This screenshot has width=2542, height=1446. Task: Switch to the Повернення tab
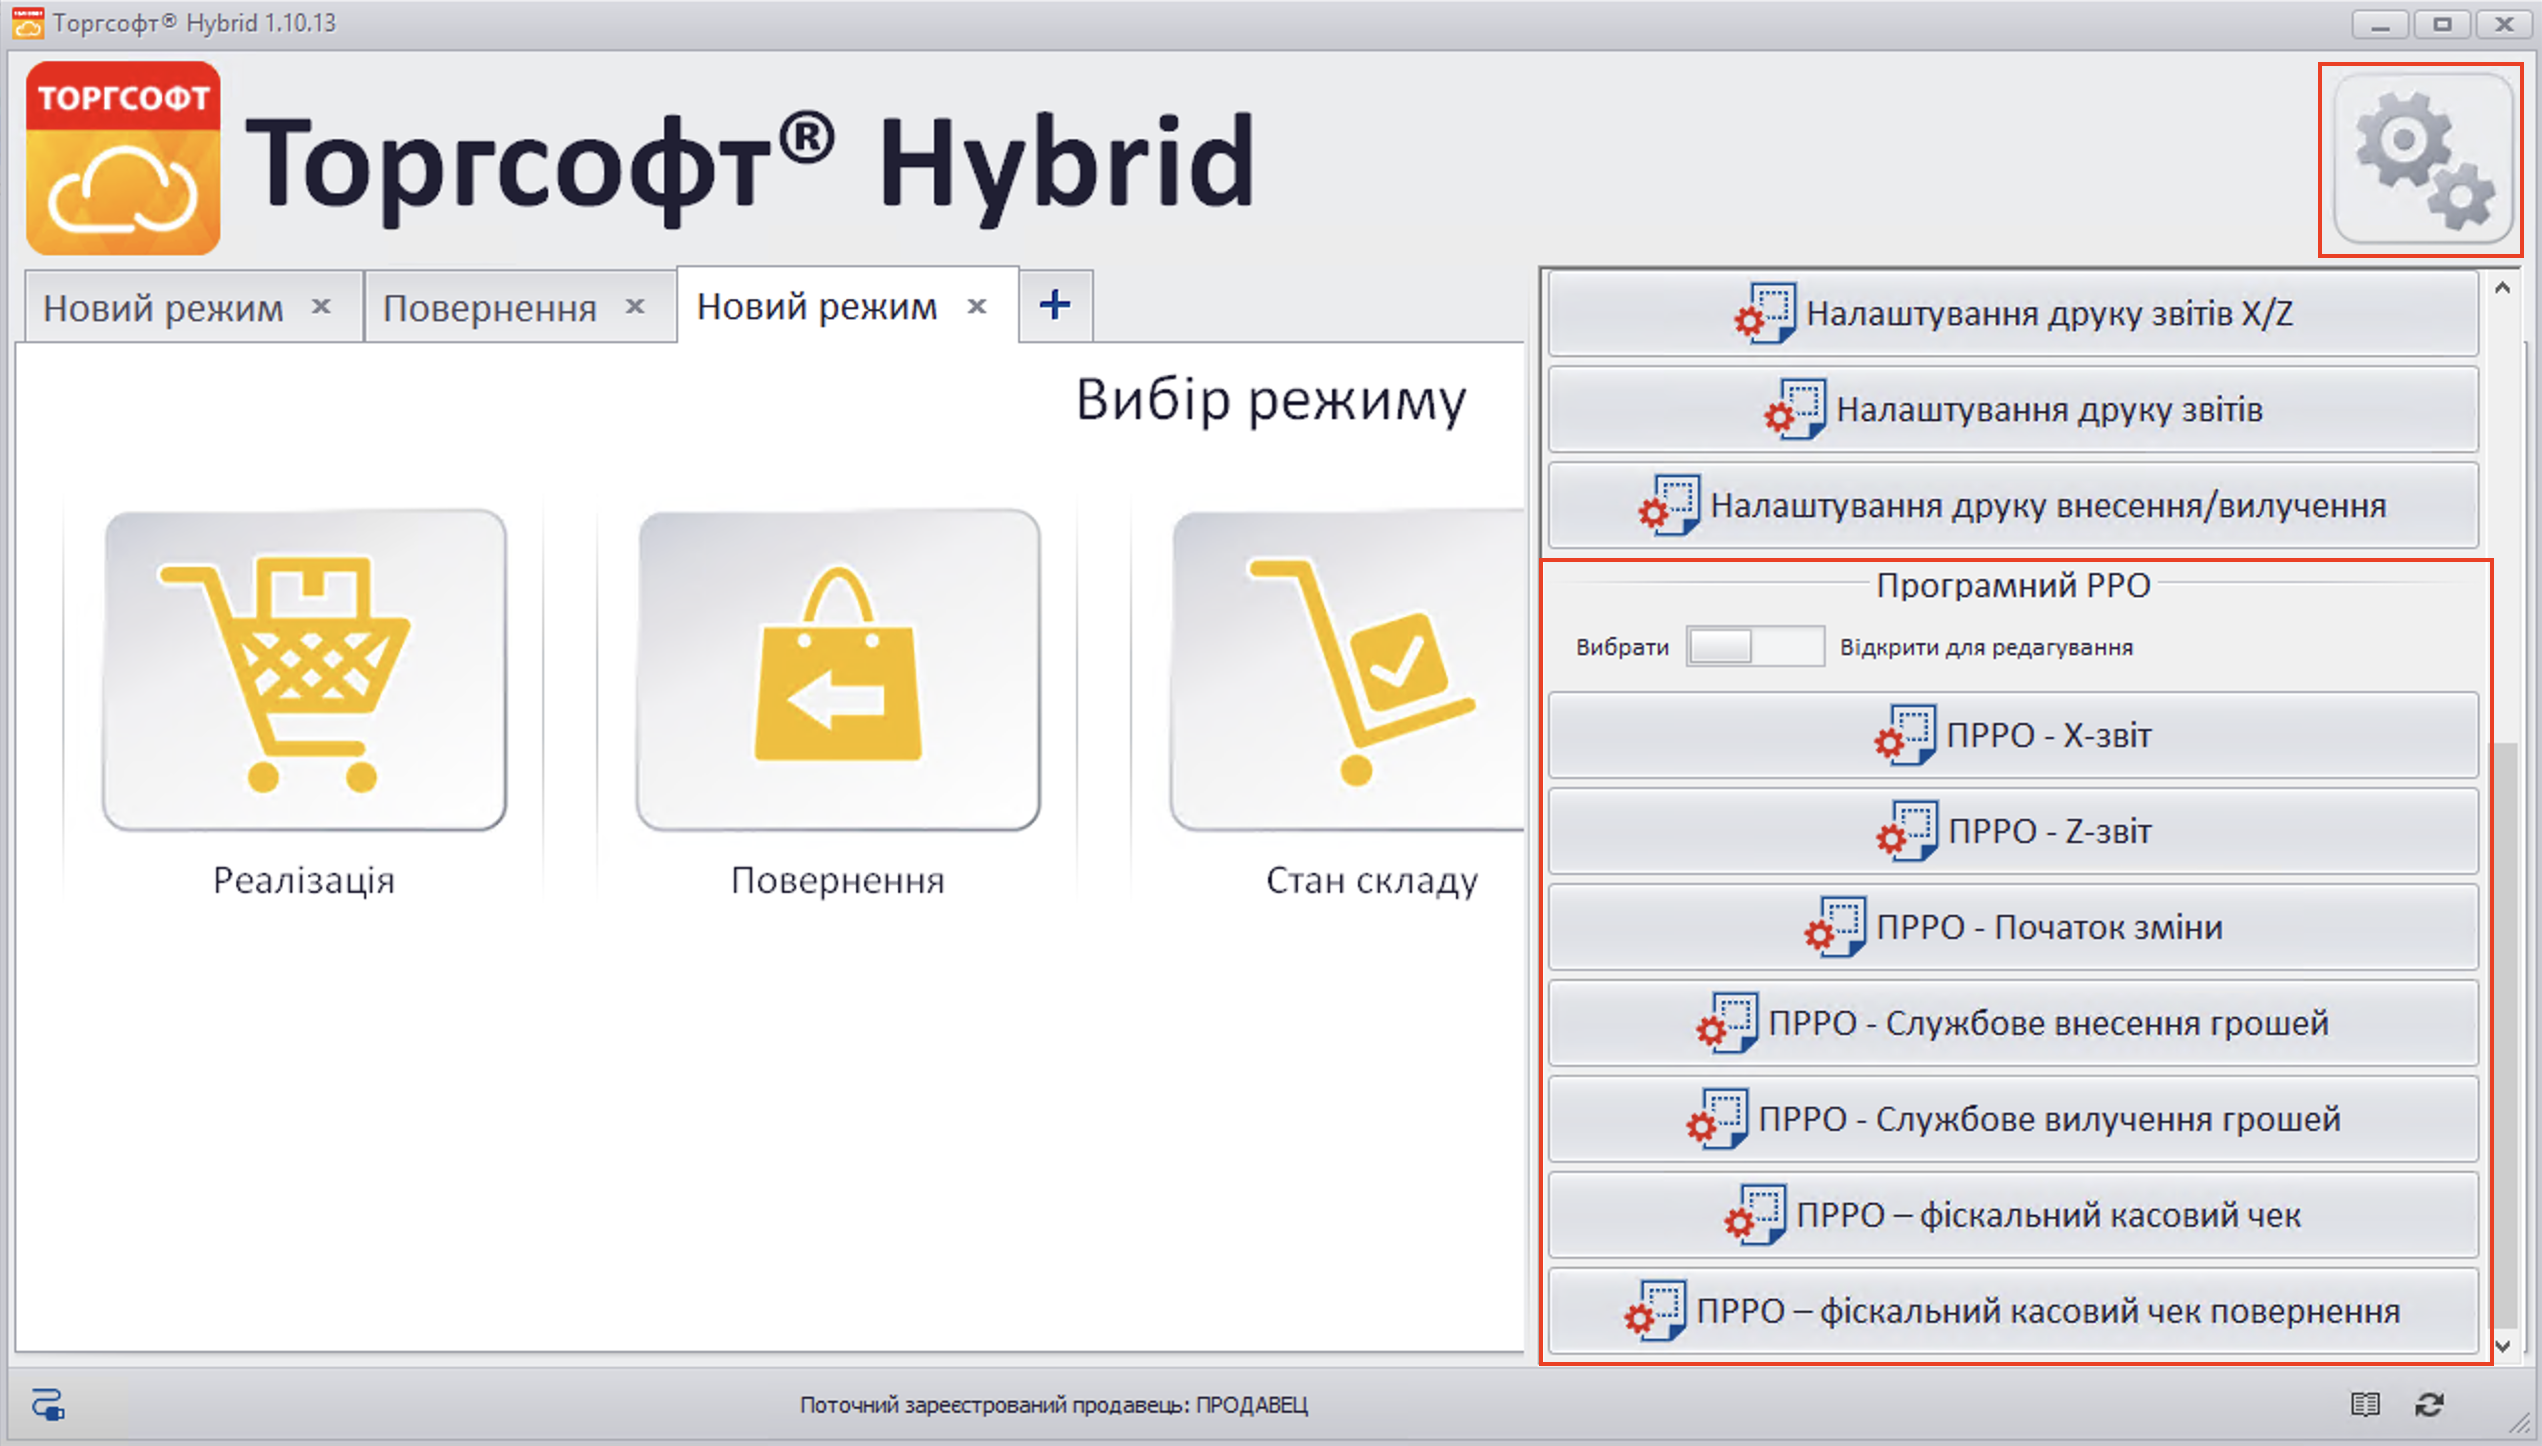click(x=490, y=308)
